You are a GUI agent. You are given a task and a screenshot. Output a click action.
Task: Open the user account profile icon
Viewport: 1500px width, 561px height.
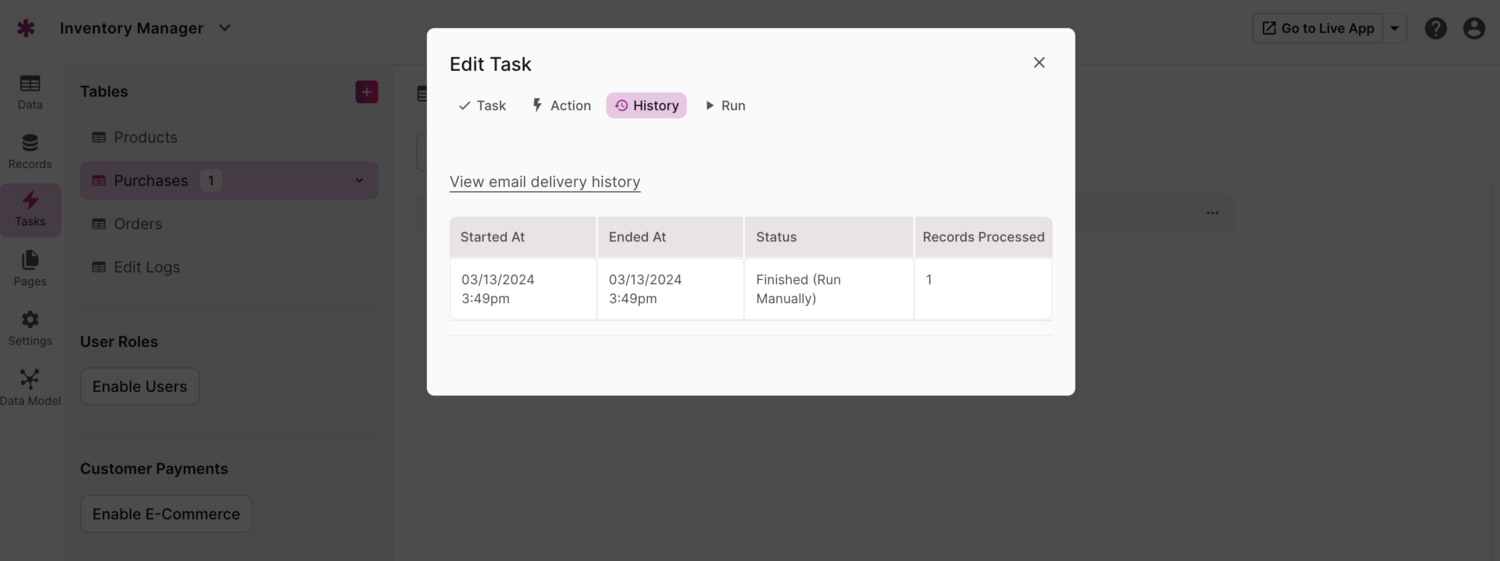click(1474, 28)
